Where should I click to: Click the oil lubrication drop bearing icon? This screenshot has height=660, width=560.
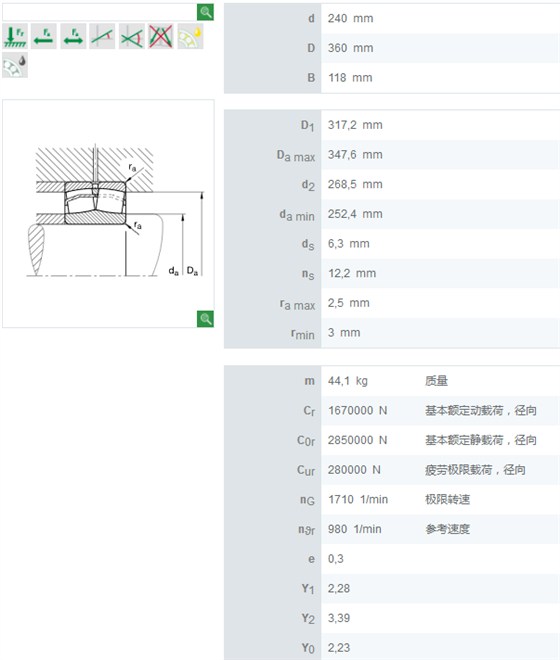[15, 65]
